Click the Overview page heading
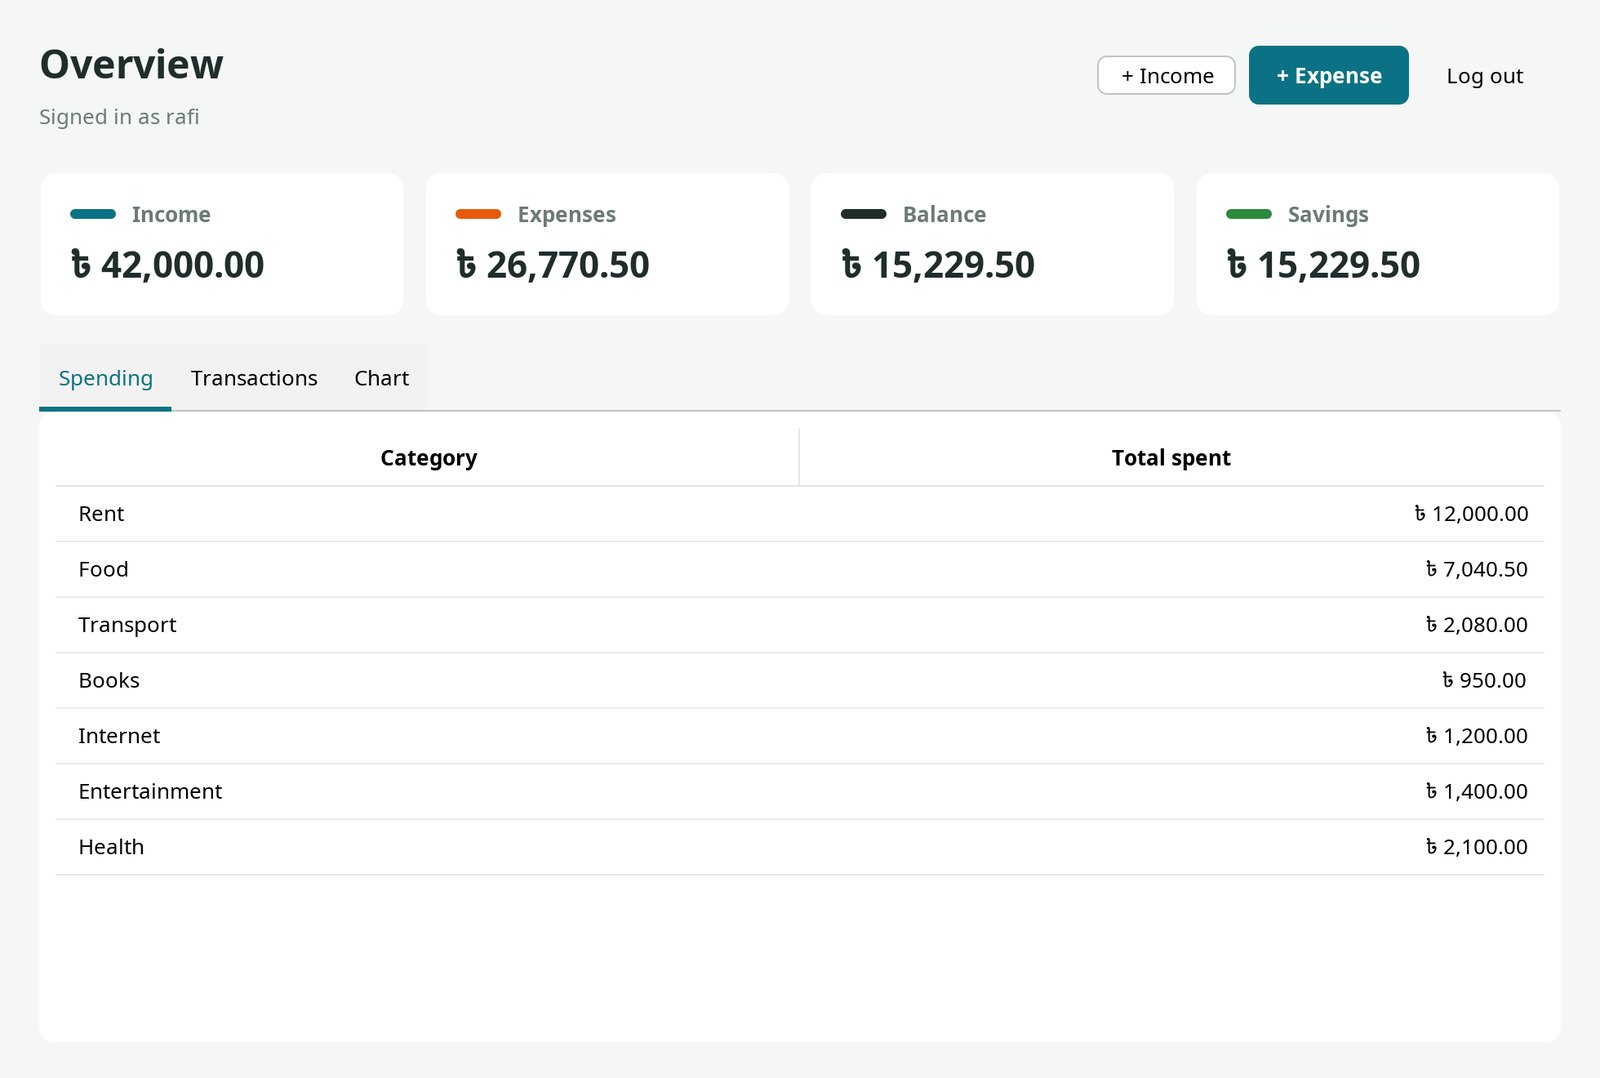The image size is (1600, 1078). point(131,65)
